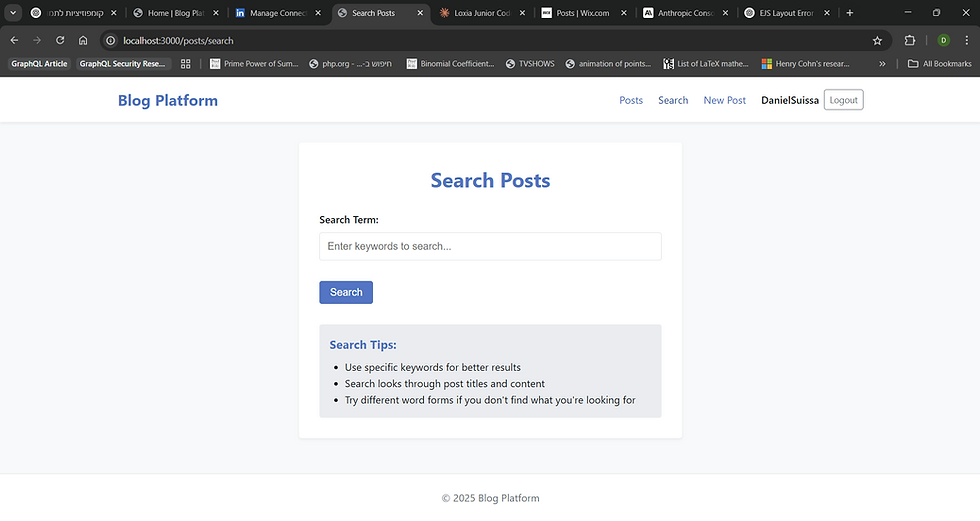
Task: Close the Posts | Wix.com tab
Action: tap(624, 12)
